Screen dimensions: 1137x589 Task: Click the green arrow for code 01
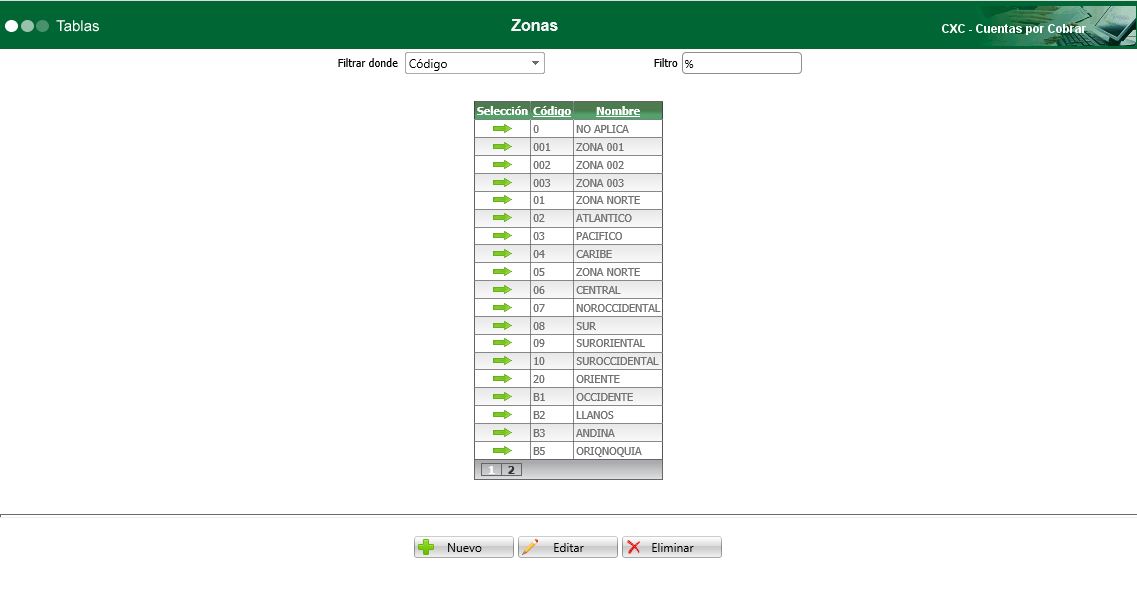[502, 199]
